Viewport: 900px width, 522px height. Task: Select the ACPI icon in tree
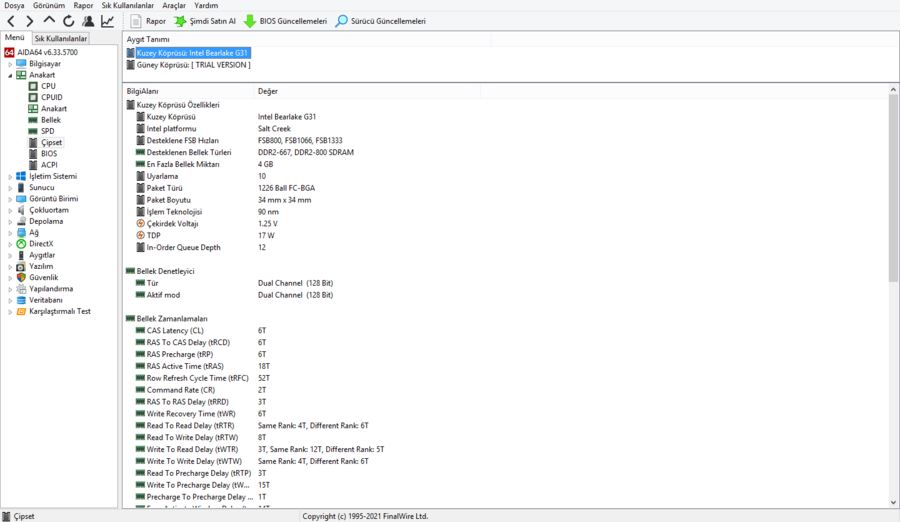point(33,165)
